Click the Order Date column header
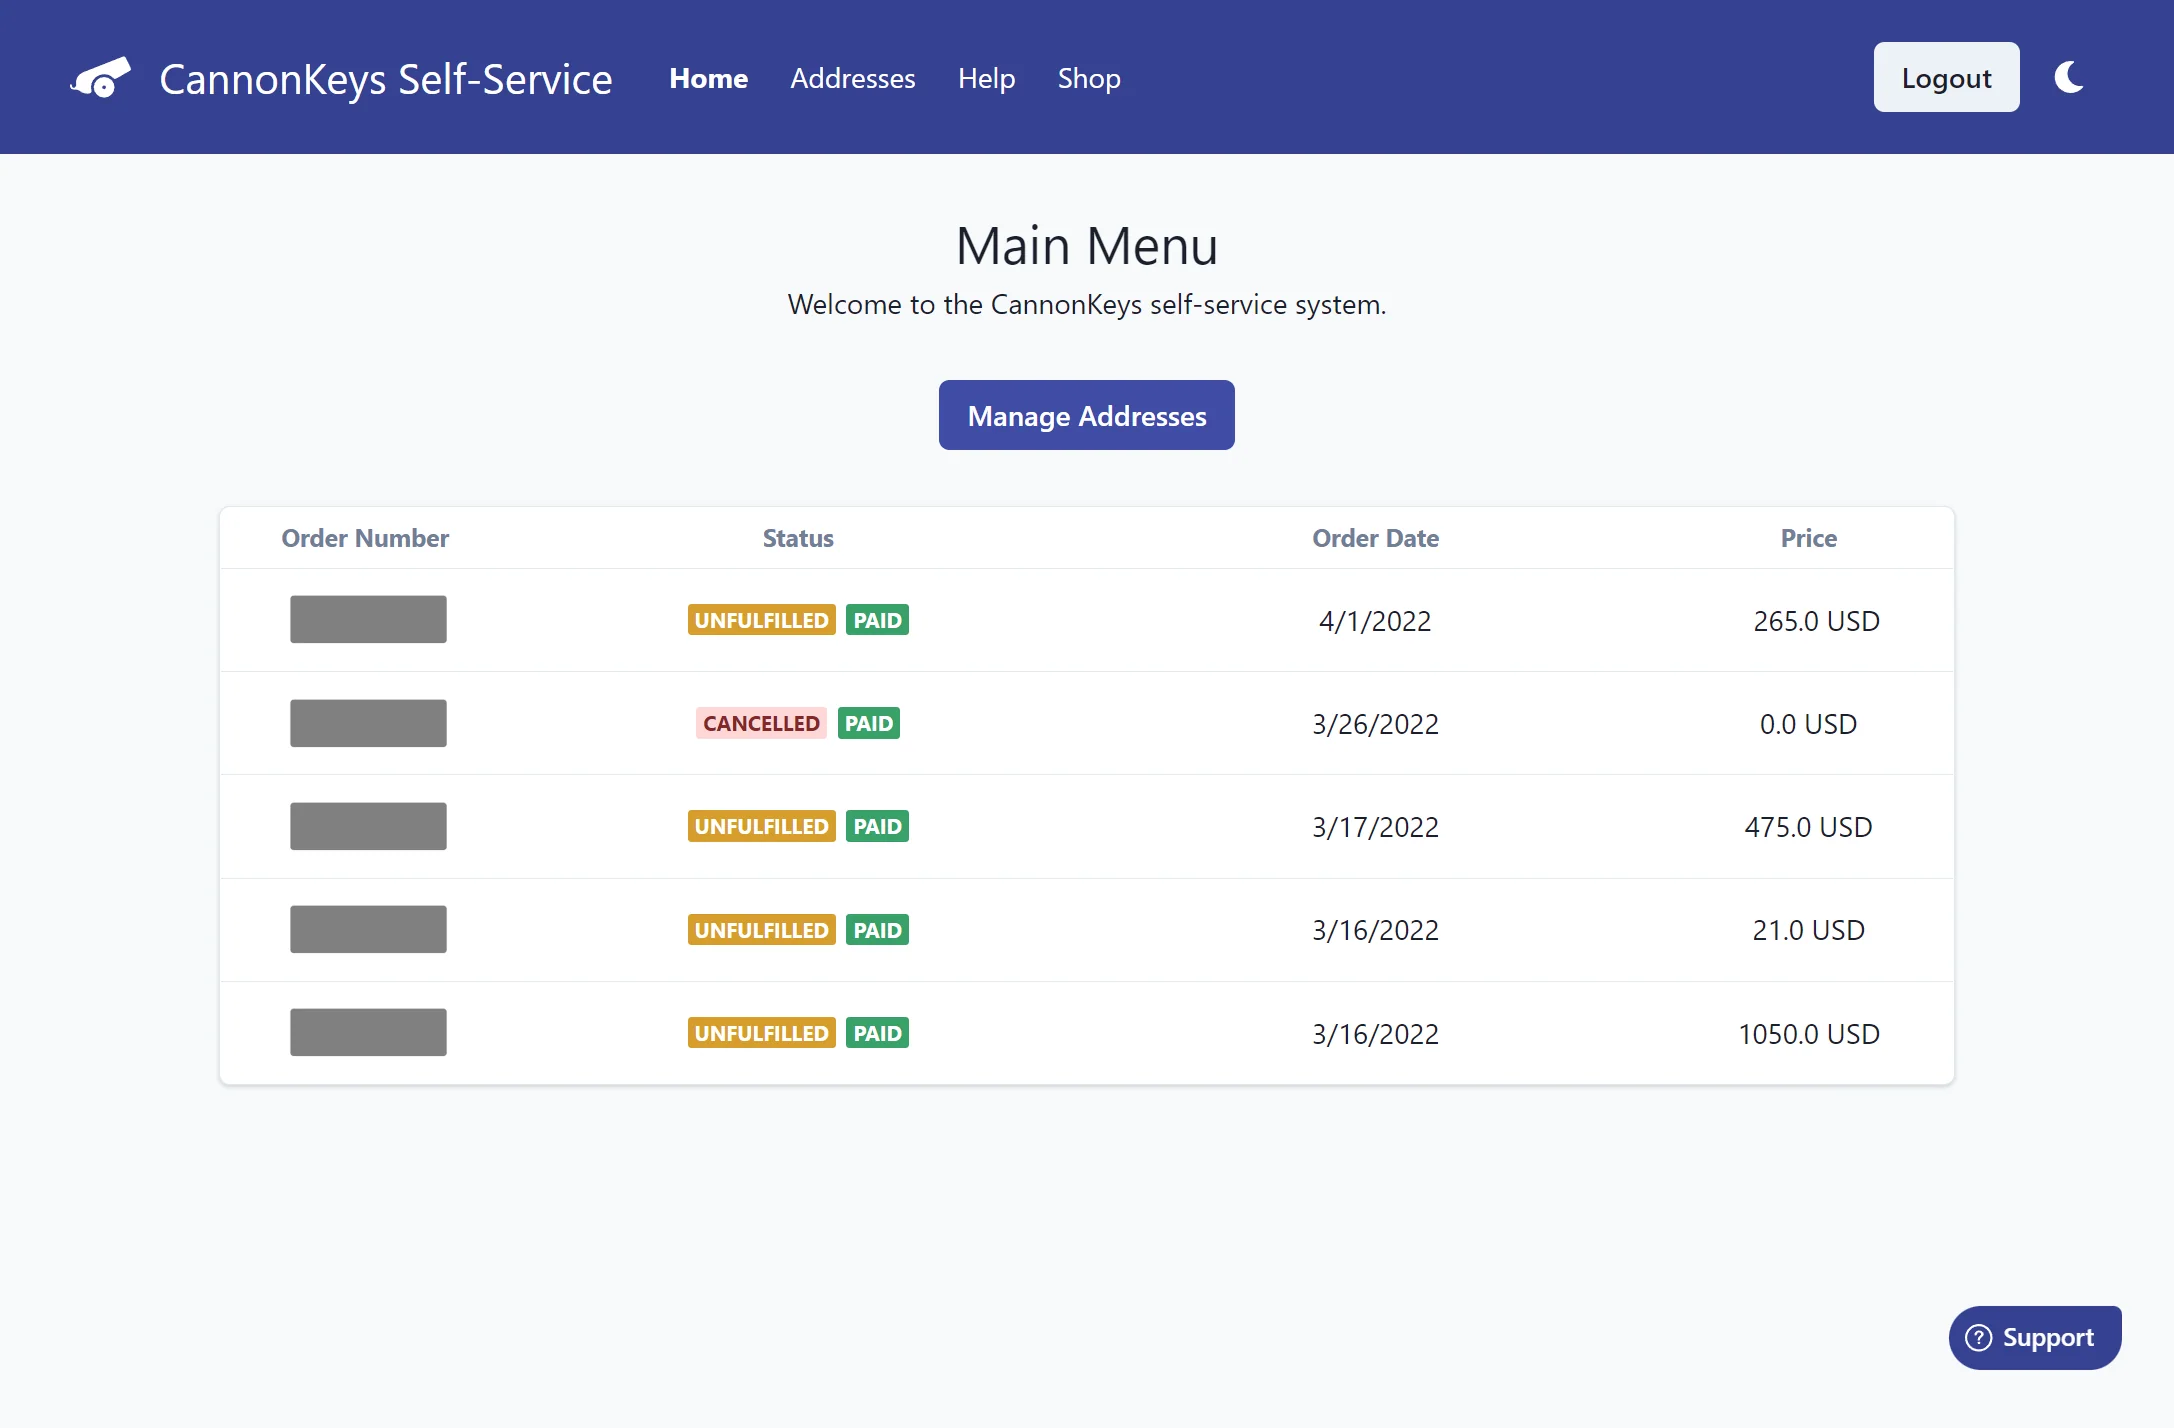 coord(1375,538)
